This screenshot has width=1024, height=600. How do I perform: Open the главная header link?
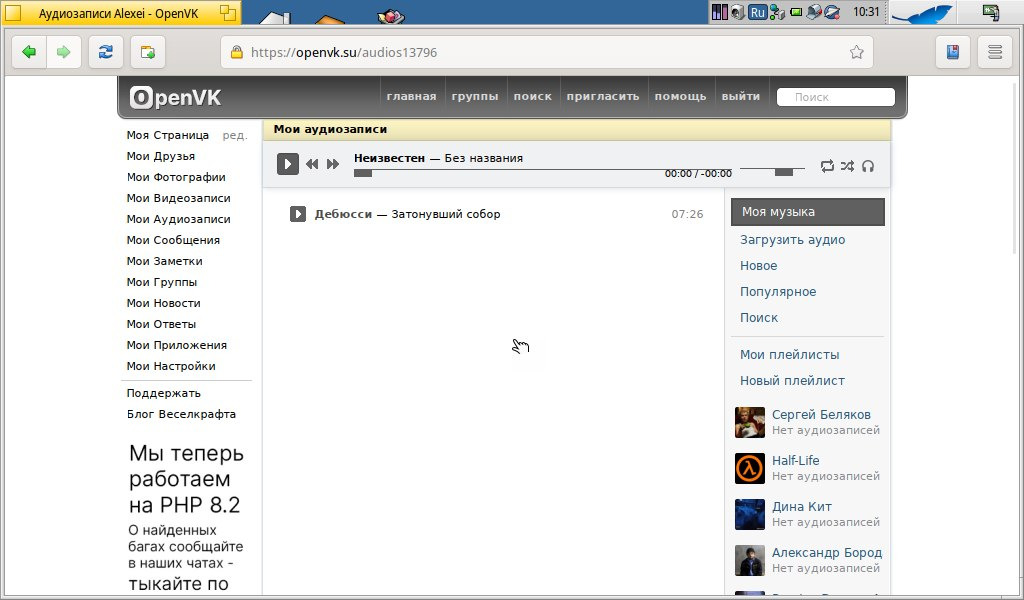(x=411, y=96)
